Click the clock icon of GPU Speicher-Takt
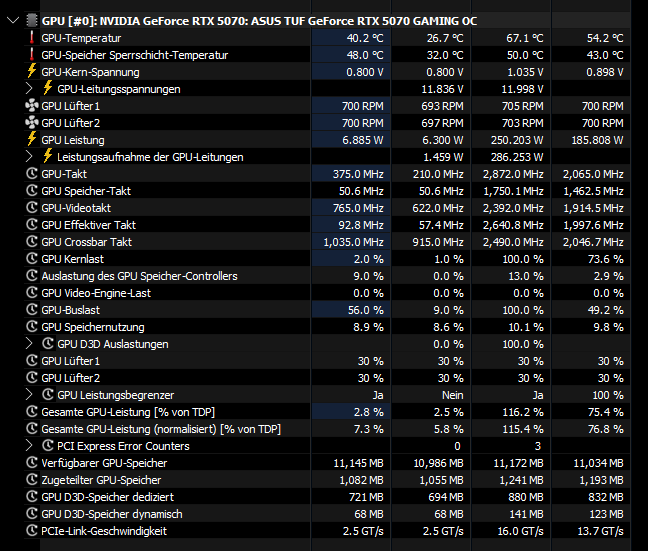This screenshot has width=648, height=551. 32,191
